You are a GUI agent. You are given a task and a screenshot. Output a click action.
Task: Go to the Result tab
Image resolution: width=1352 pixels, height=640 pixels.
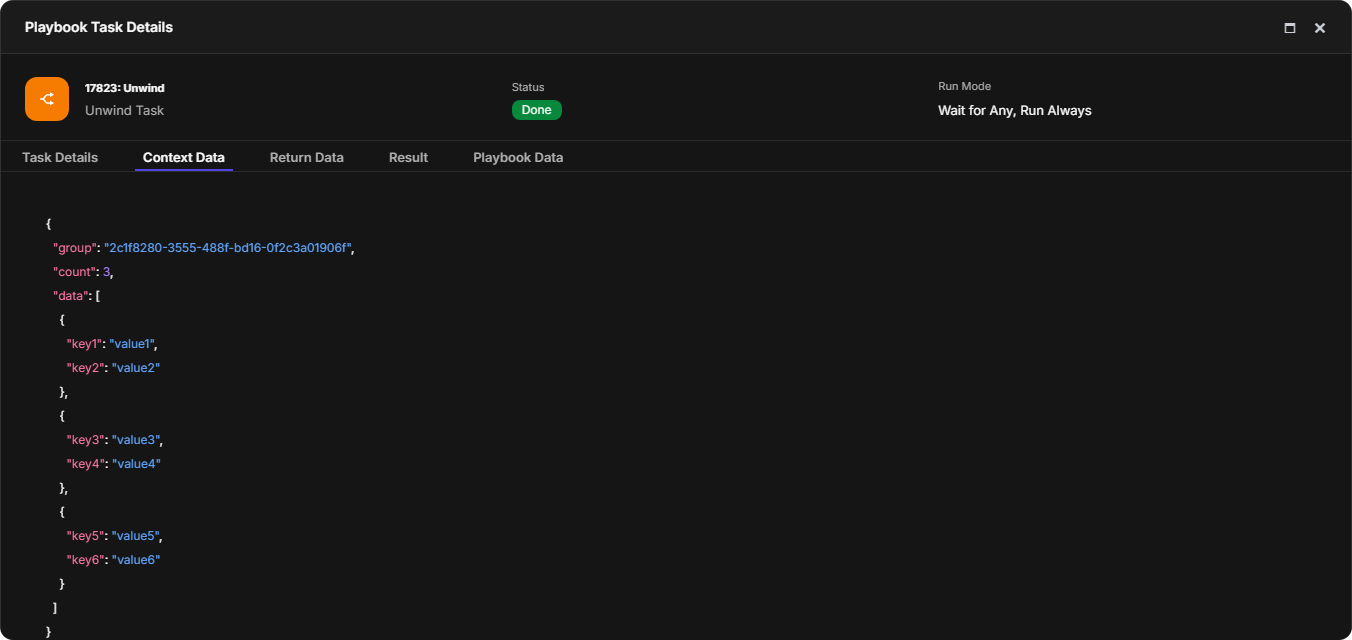click(408, 157)
